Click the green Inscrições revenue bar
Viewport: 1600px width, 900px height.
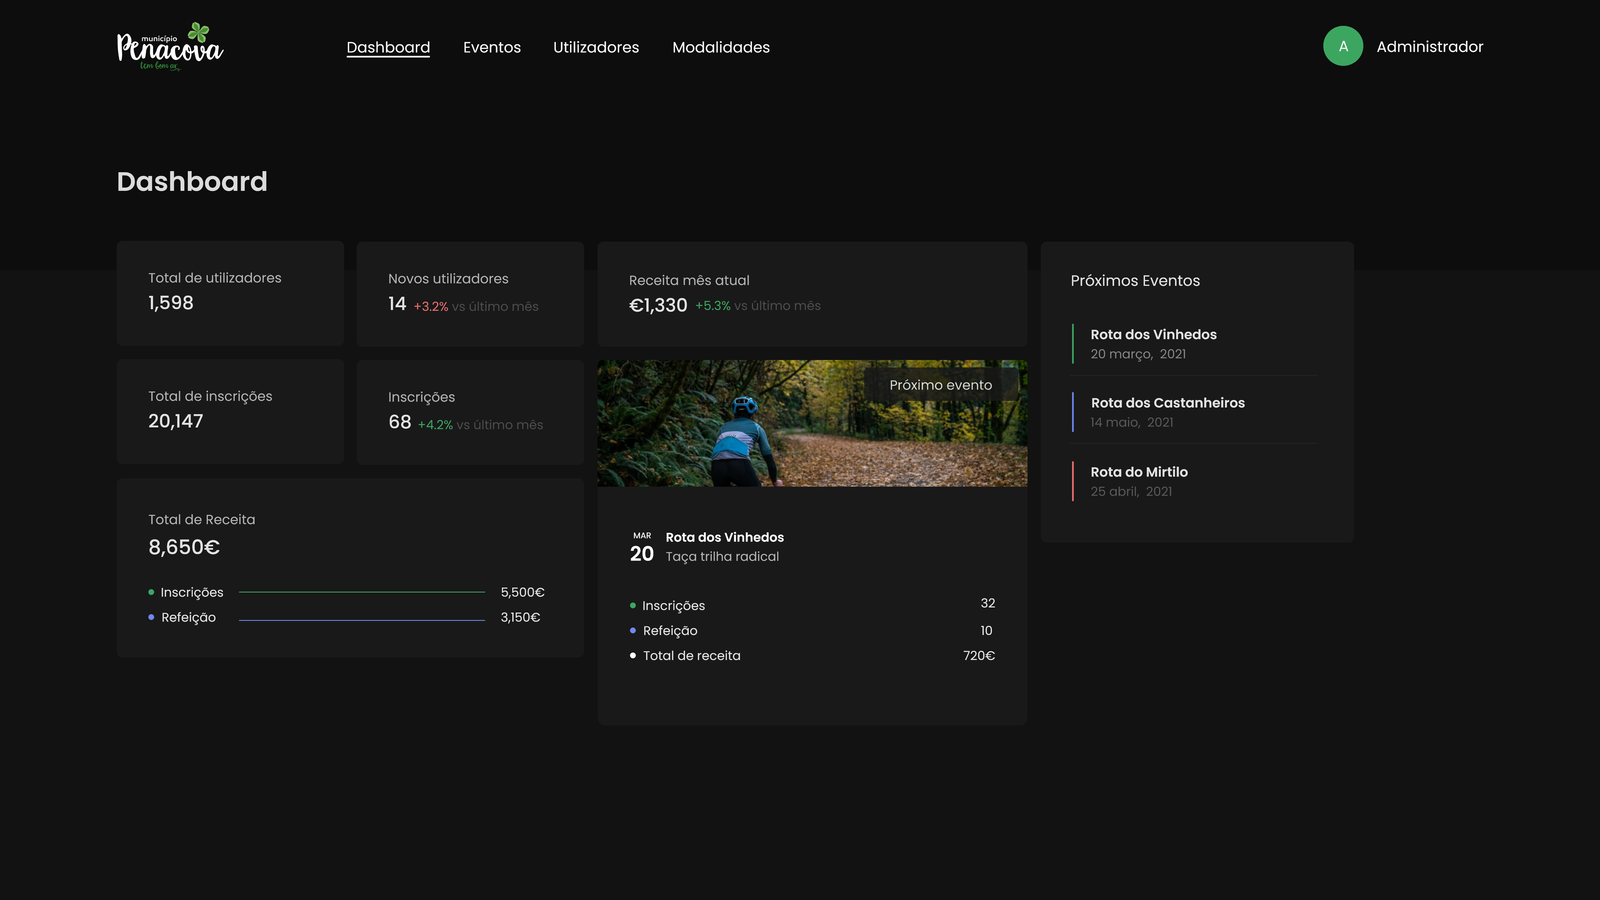point(362,592)
